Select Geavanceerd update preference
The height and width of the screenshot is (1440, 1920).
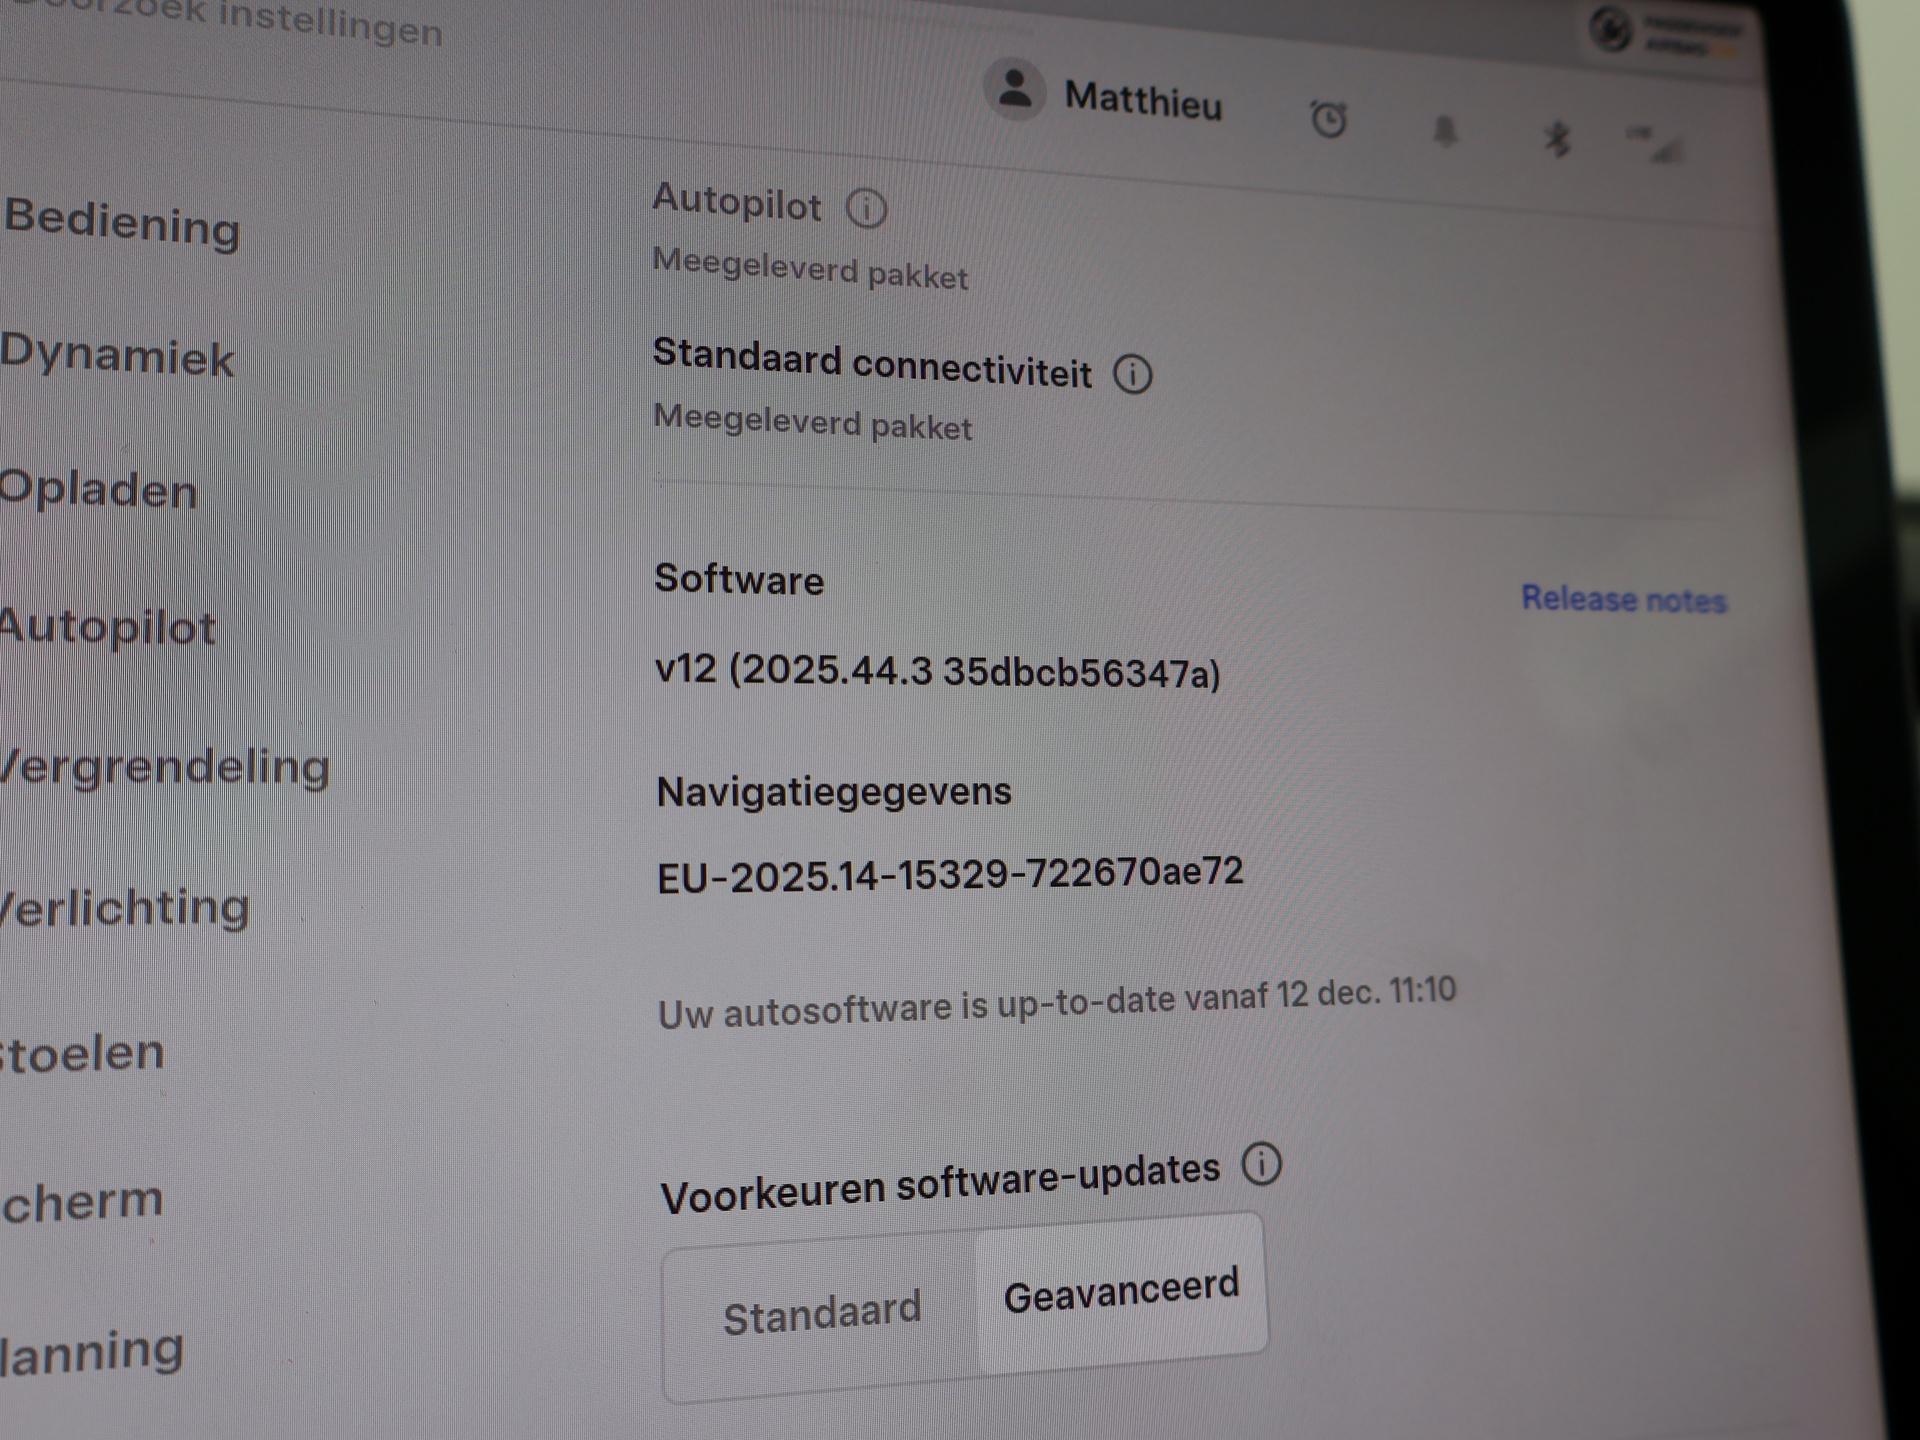[1121, 1292]
